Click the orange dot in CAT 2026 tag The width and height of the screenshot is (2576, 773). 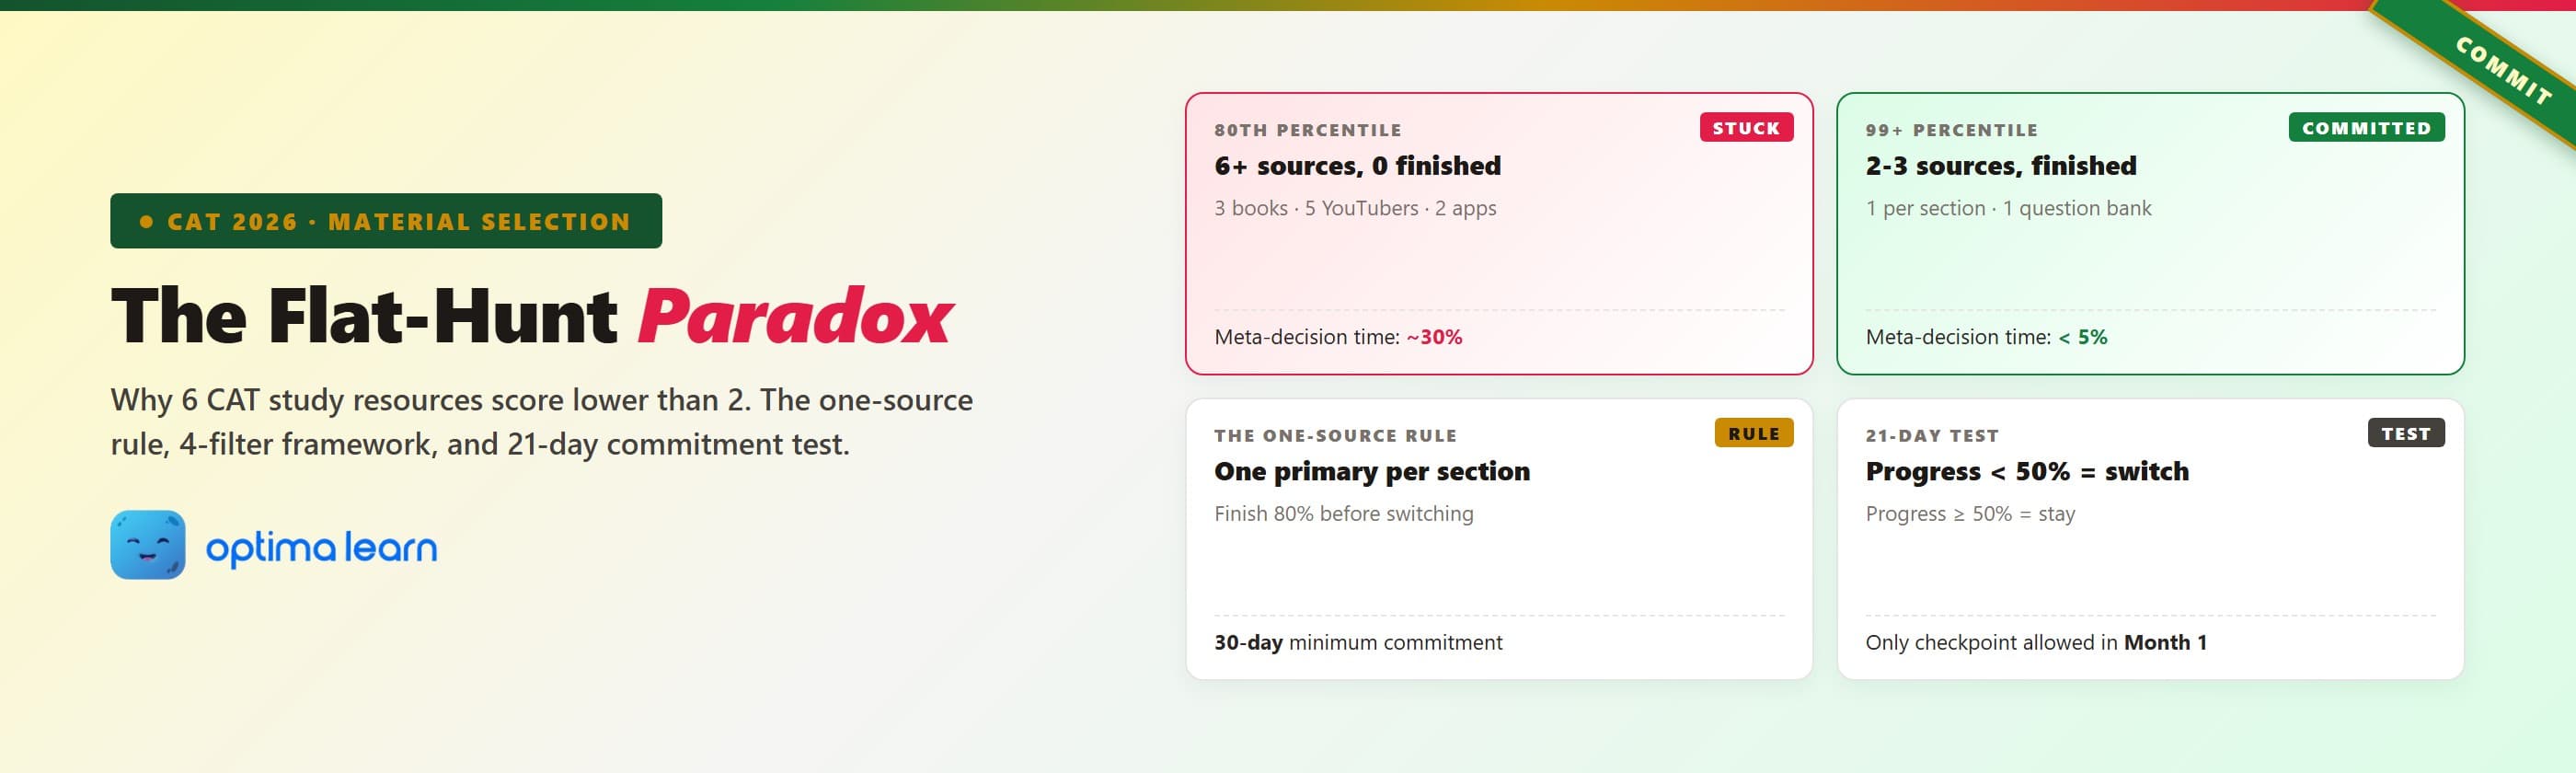point(146,222)
